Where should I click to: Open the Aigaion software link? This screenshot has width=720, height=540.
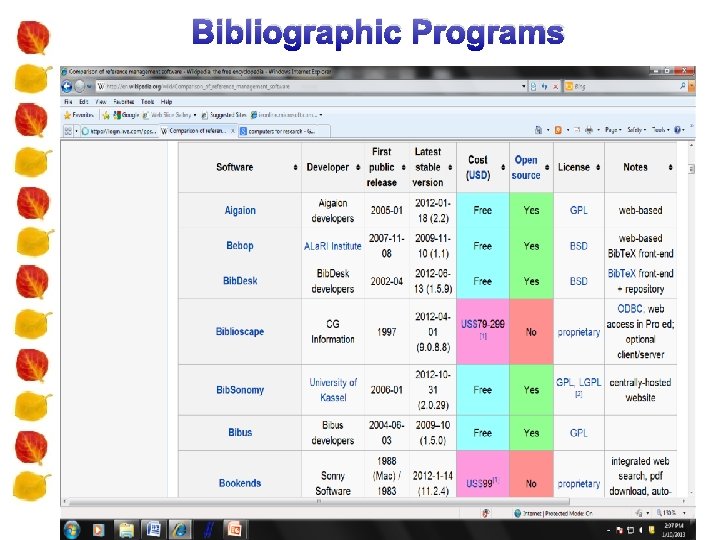(x=240, y=210)
